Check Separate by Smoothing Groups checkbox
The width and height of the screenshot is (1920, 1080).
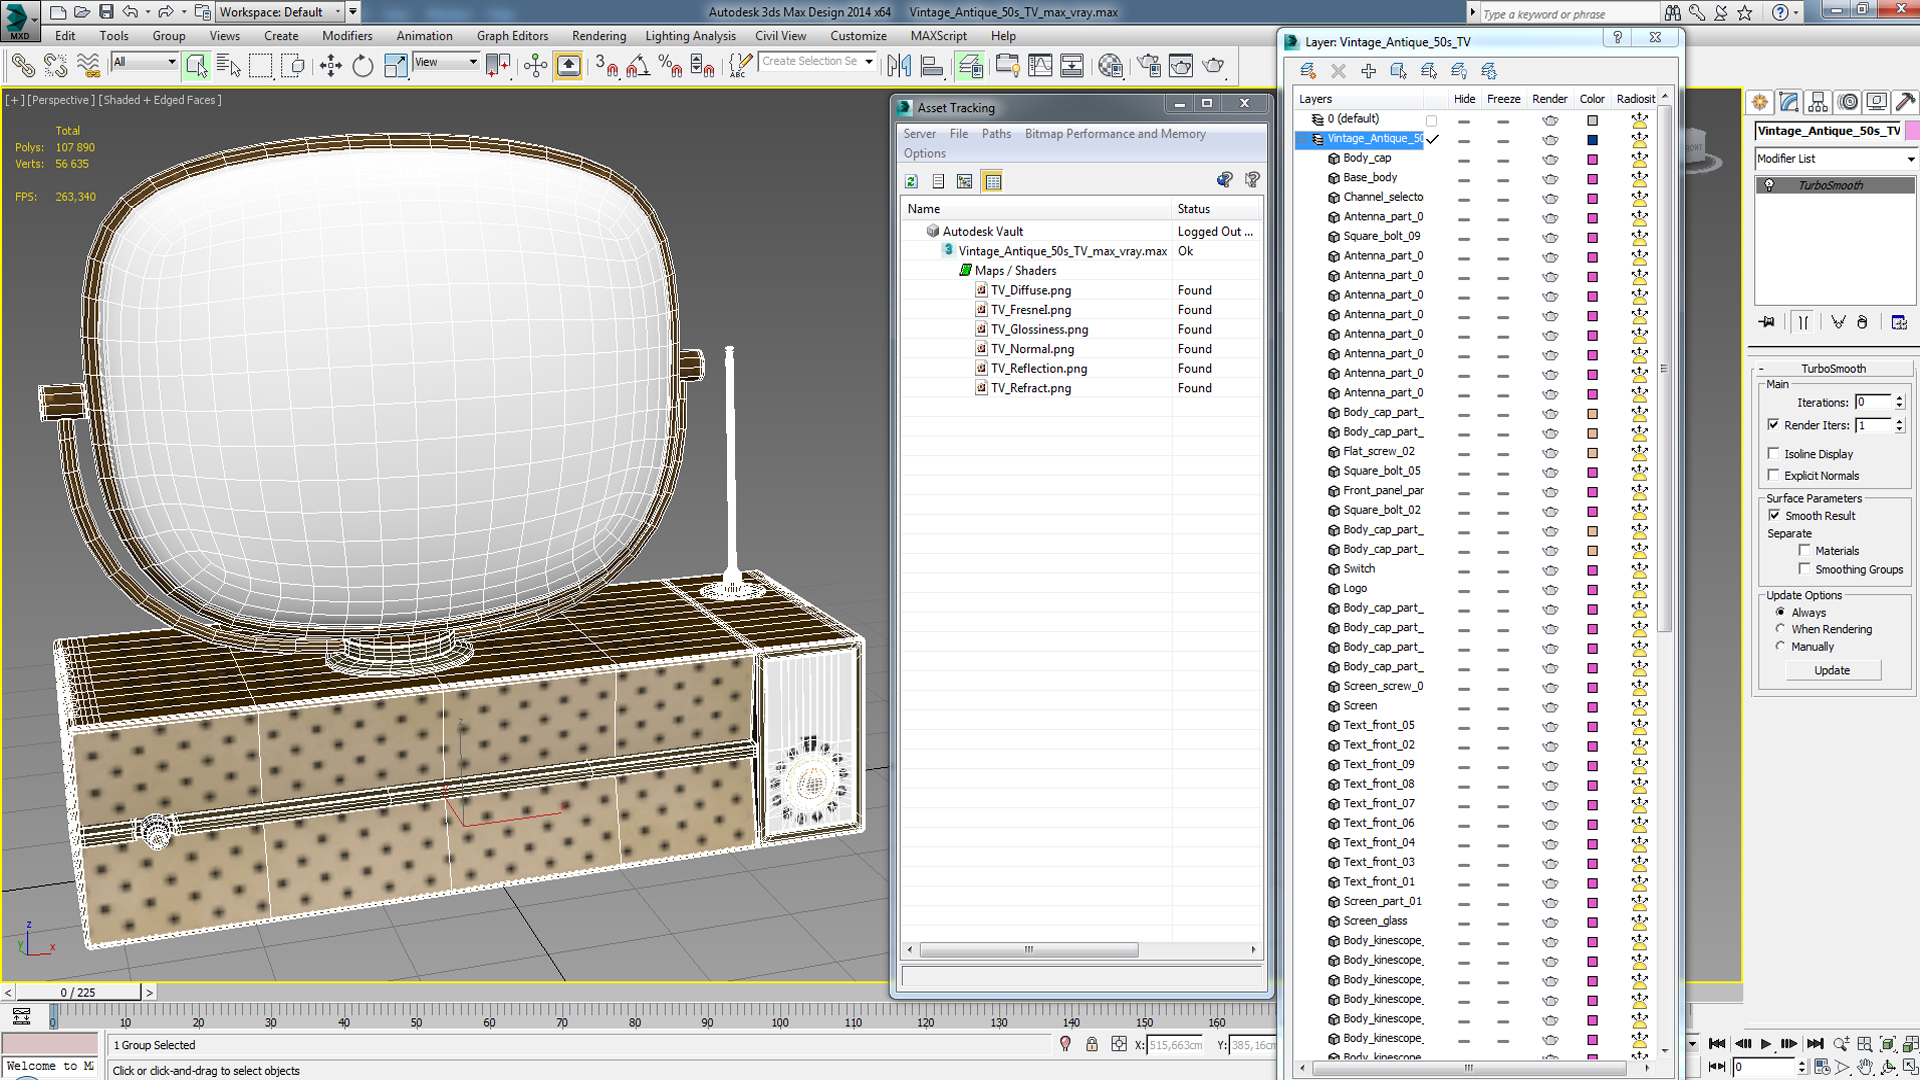(1805, 569)
